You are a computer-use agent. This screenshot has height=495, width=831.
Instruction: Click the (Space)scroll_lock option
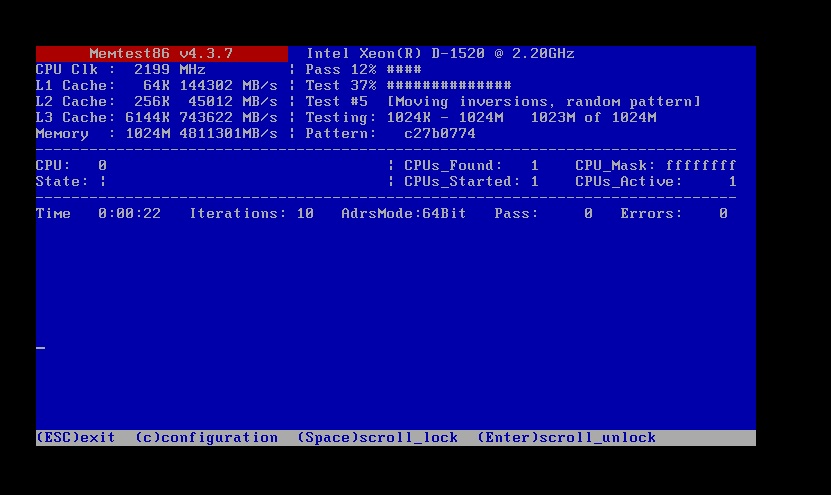tap(377, 438)
